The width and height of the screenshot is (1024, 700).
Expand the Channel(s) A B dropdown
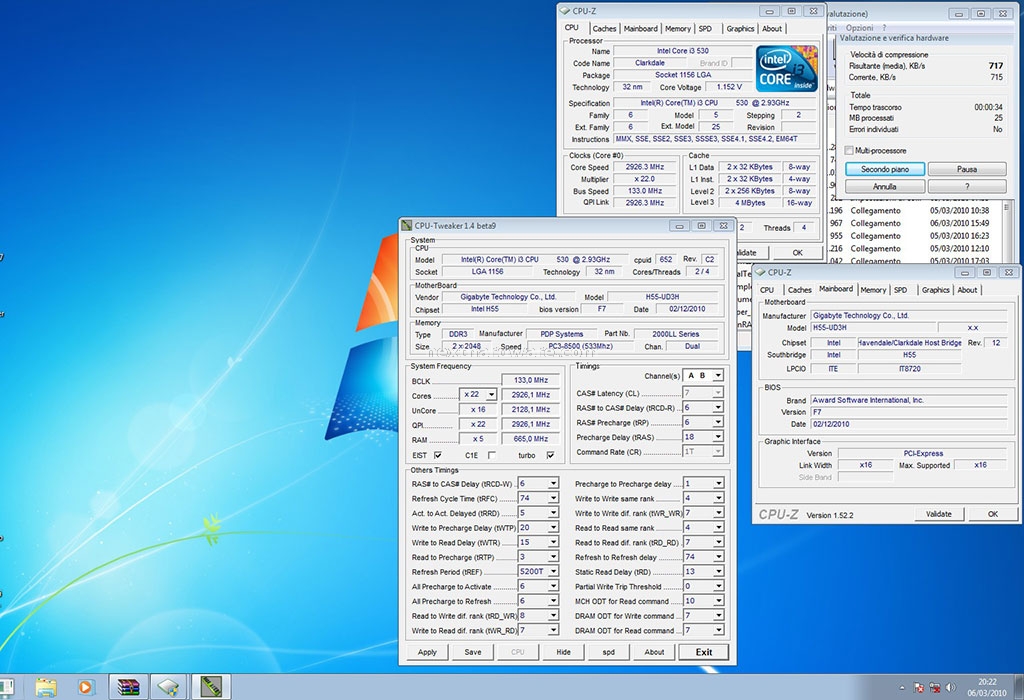(718, 375)
